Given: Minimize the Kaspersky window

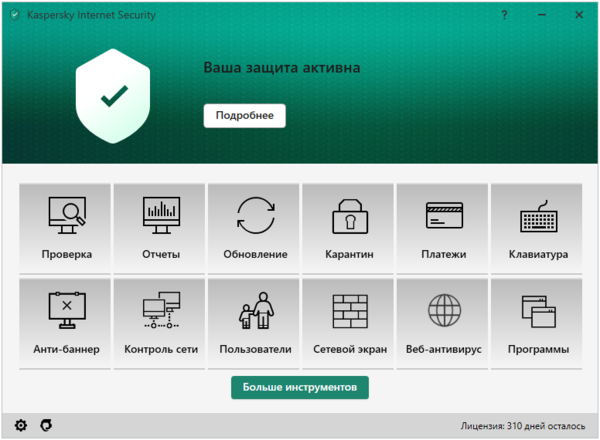Looking at the screenshot, I should click(x=542, y=15).
